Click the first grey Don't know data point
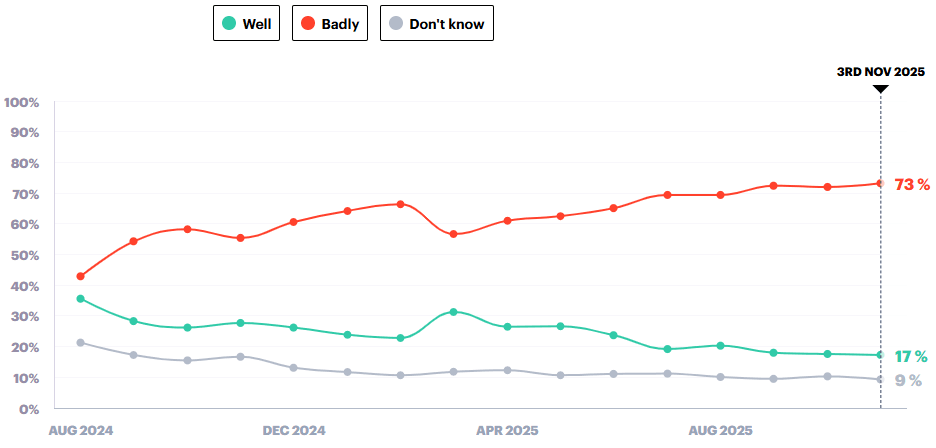This screenshot has height=448, width=936. click(80, 343)
